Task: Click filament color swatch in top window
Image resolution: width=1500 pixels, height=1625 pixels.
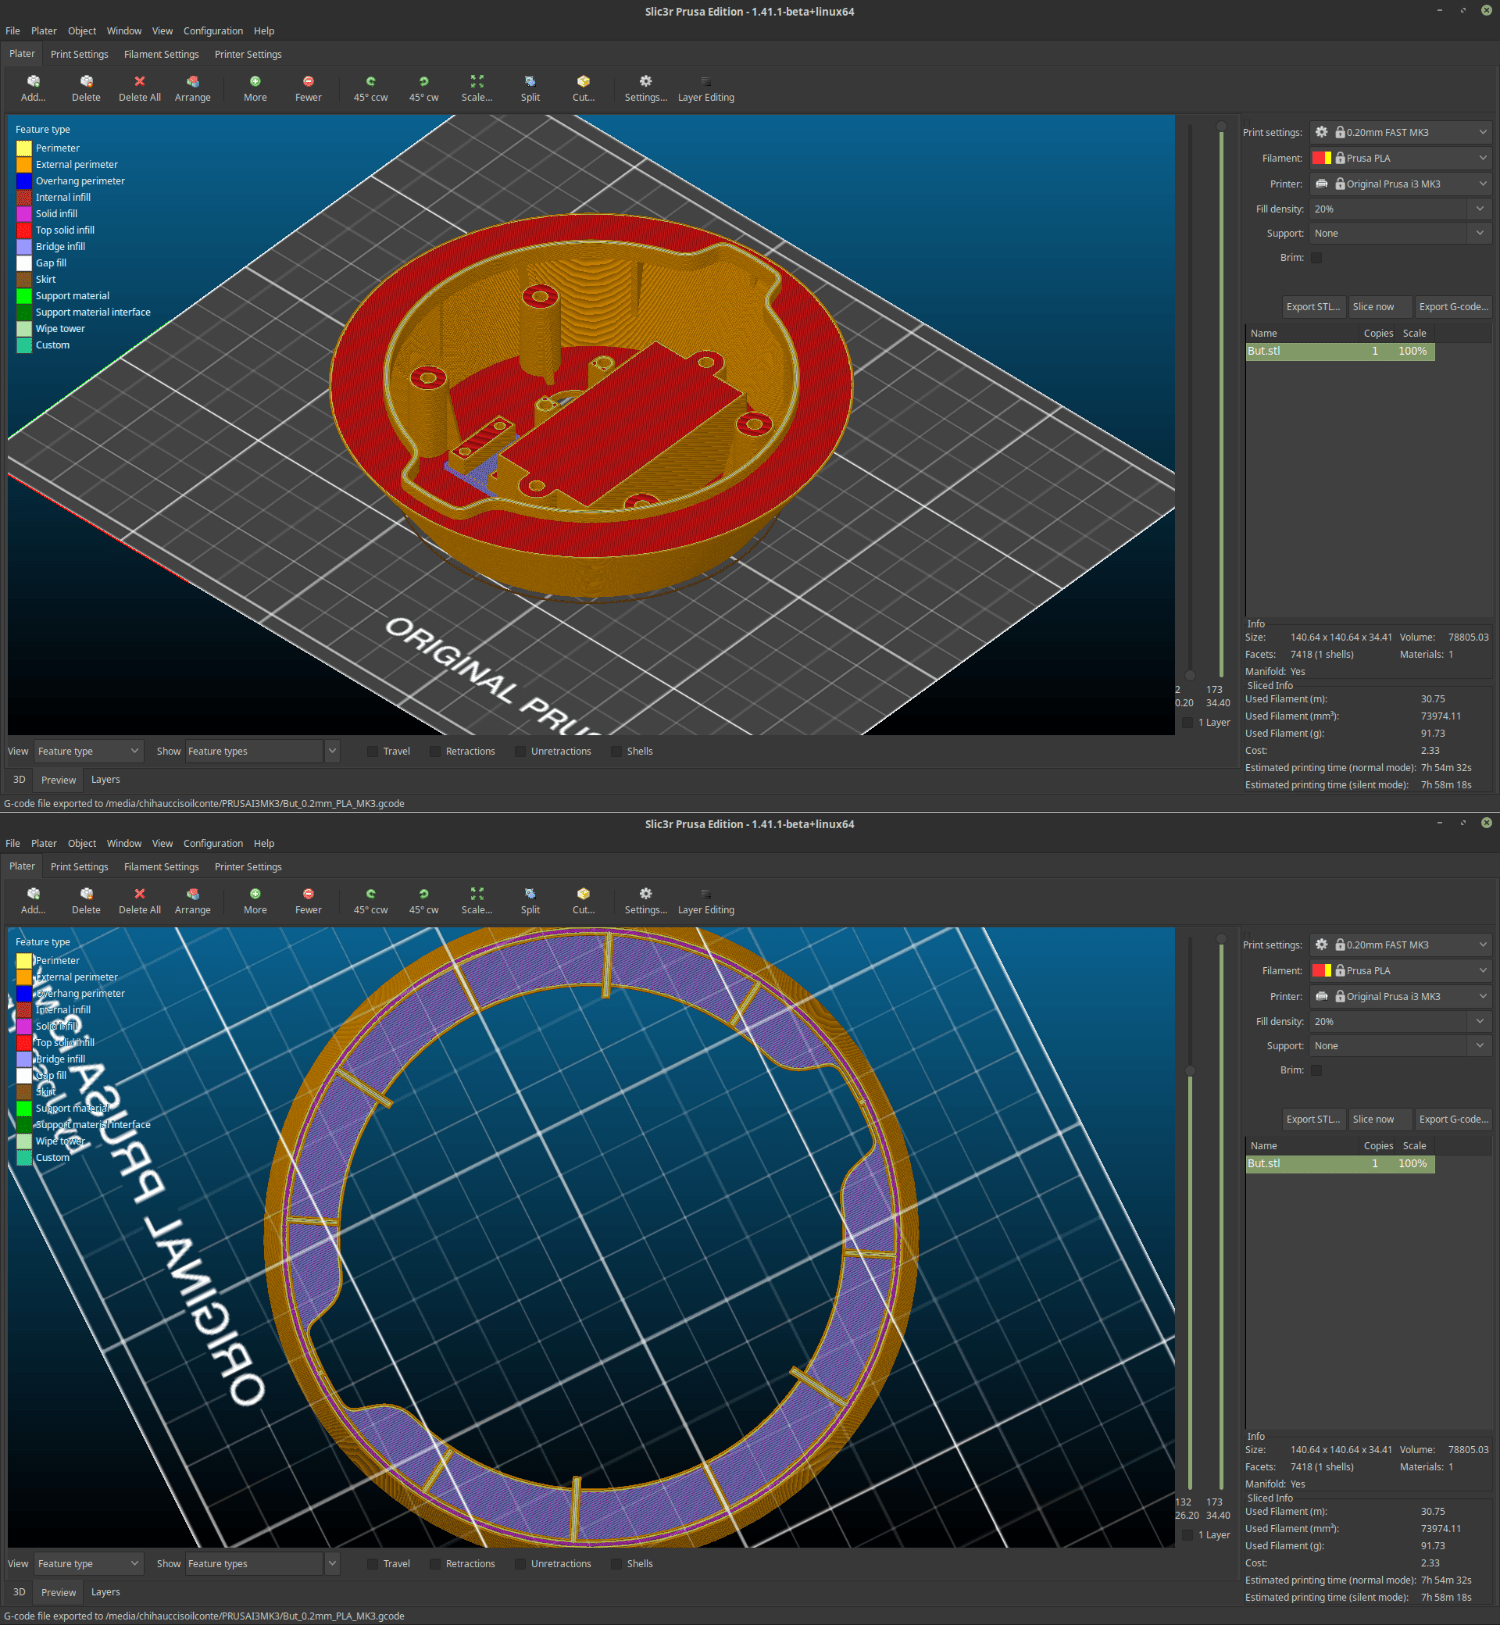Action: tap(1321, 158)
